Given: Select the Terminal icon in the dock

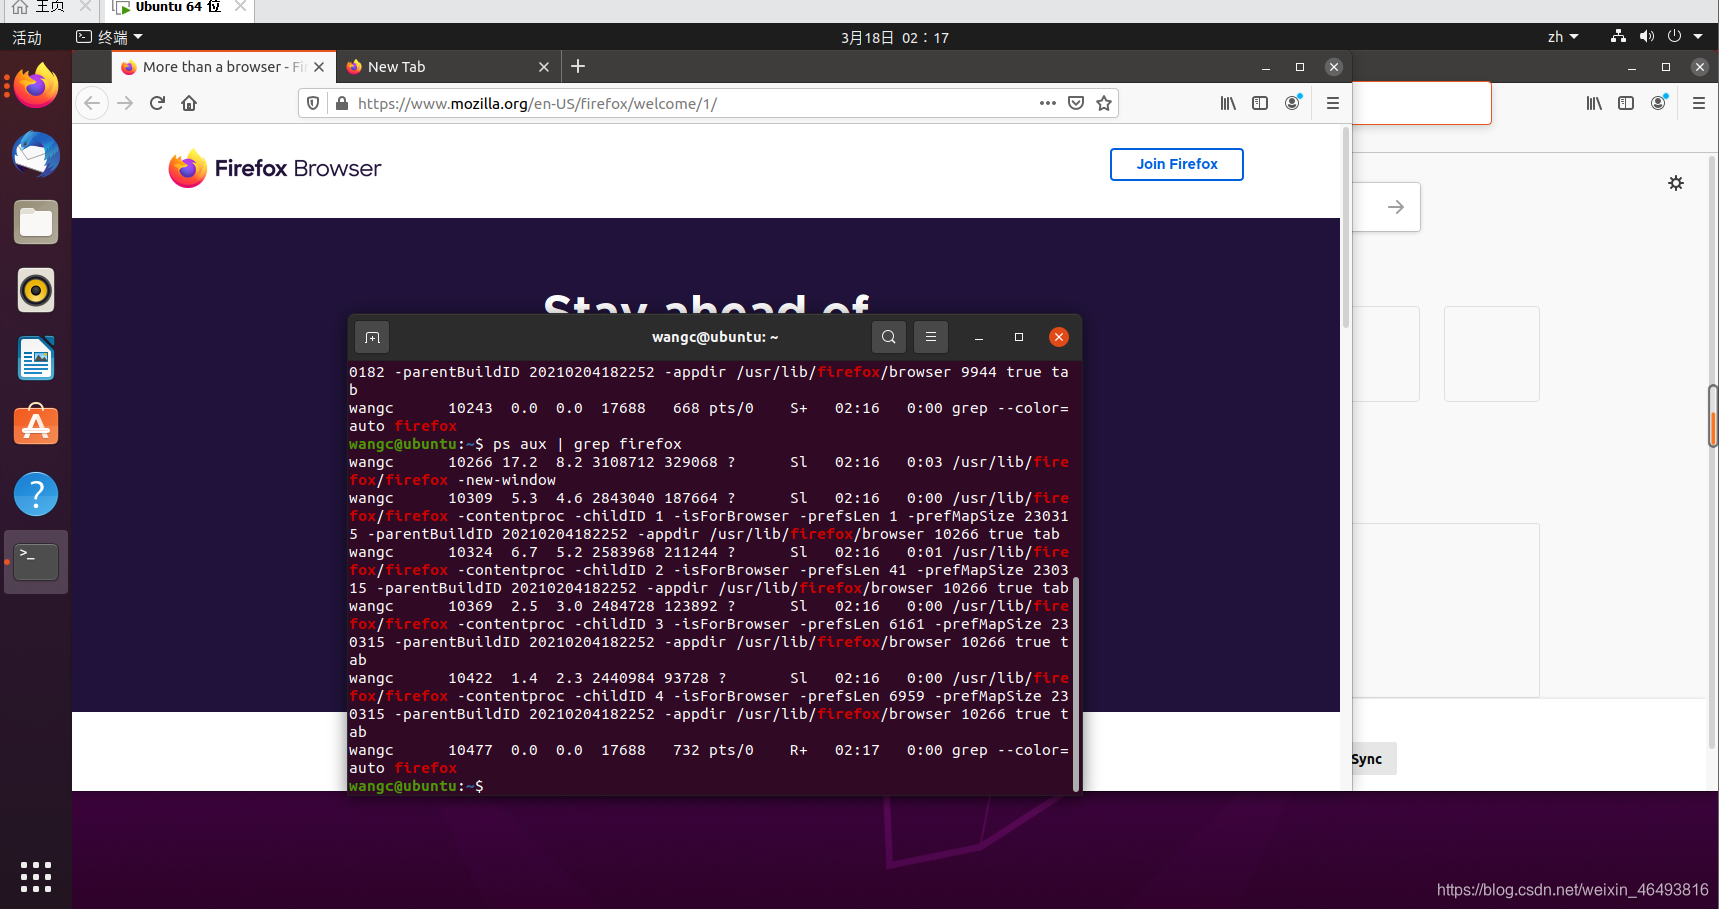Looking at the screenshot, I should pyautogui.click(x=36, y=562).
